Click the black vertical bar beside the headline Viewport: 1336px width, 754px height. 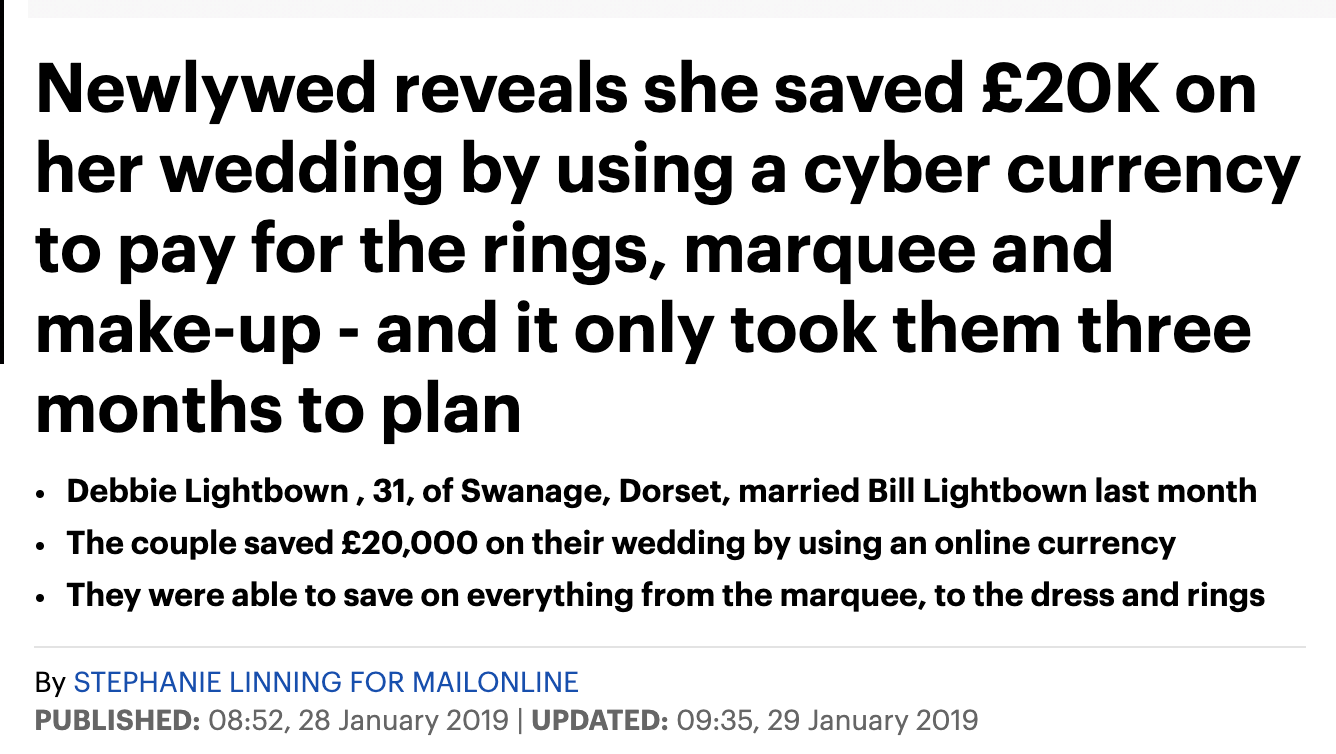2,181
